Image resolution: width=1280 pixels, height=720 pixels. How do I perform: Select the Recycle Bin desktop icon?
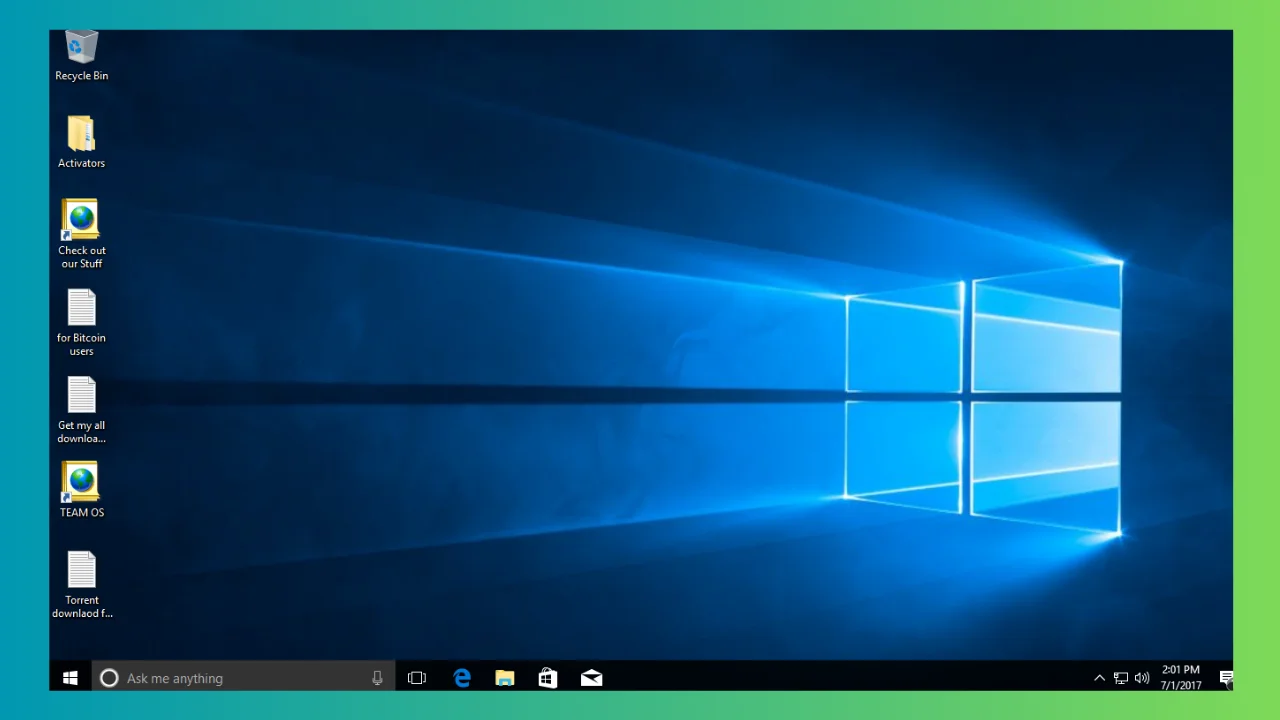(x=81, y=56)
